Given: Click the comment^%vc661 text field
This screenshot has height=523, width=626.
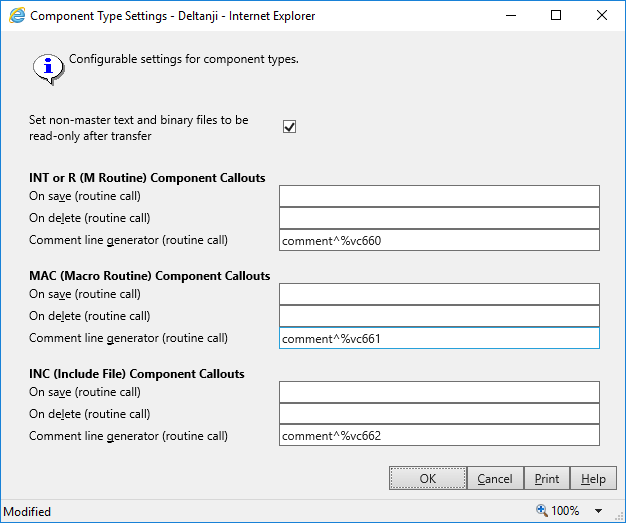Looking at the screenshot, I should [439, 338].
